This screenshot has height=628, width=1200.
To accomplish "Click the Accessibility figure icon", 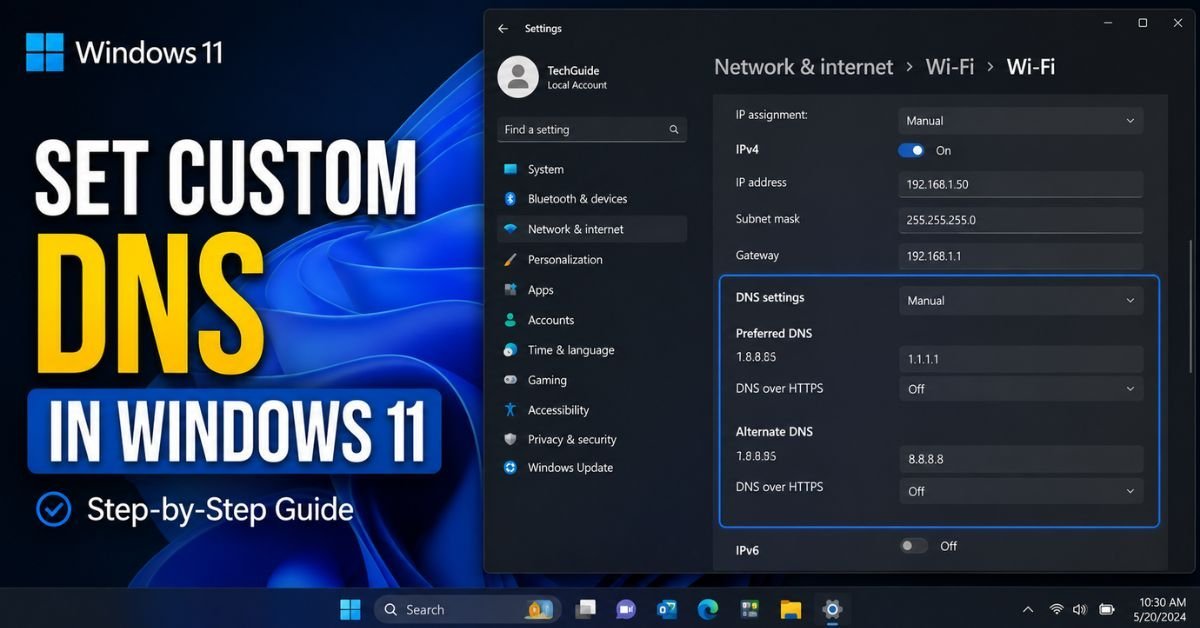I will (x=511, y=410).
